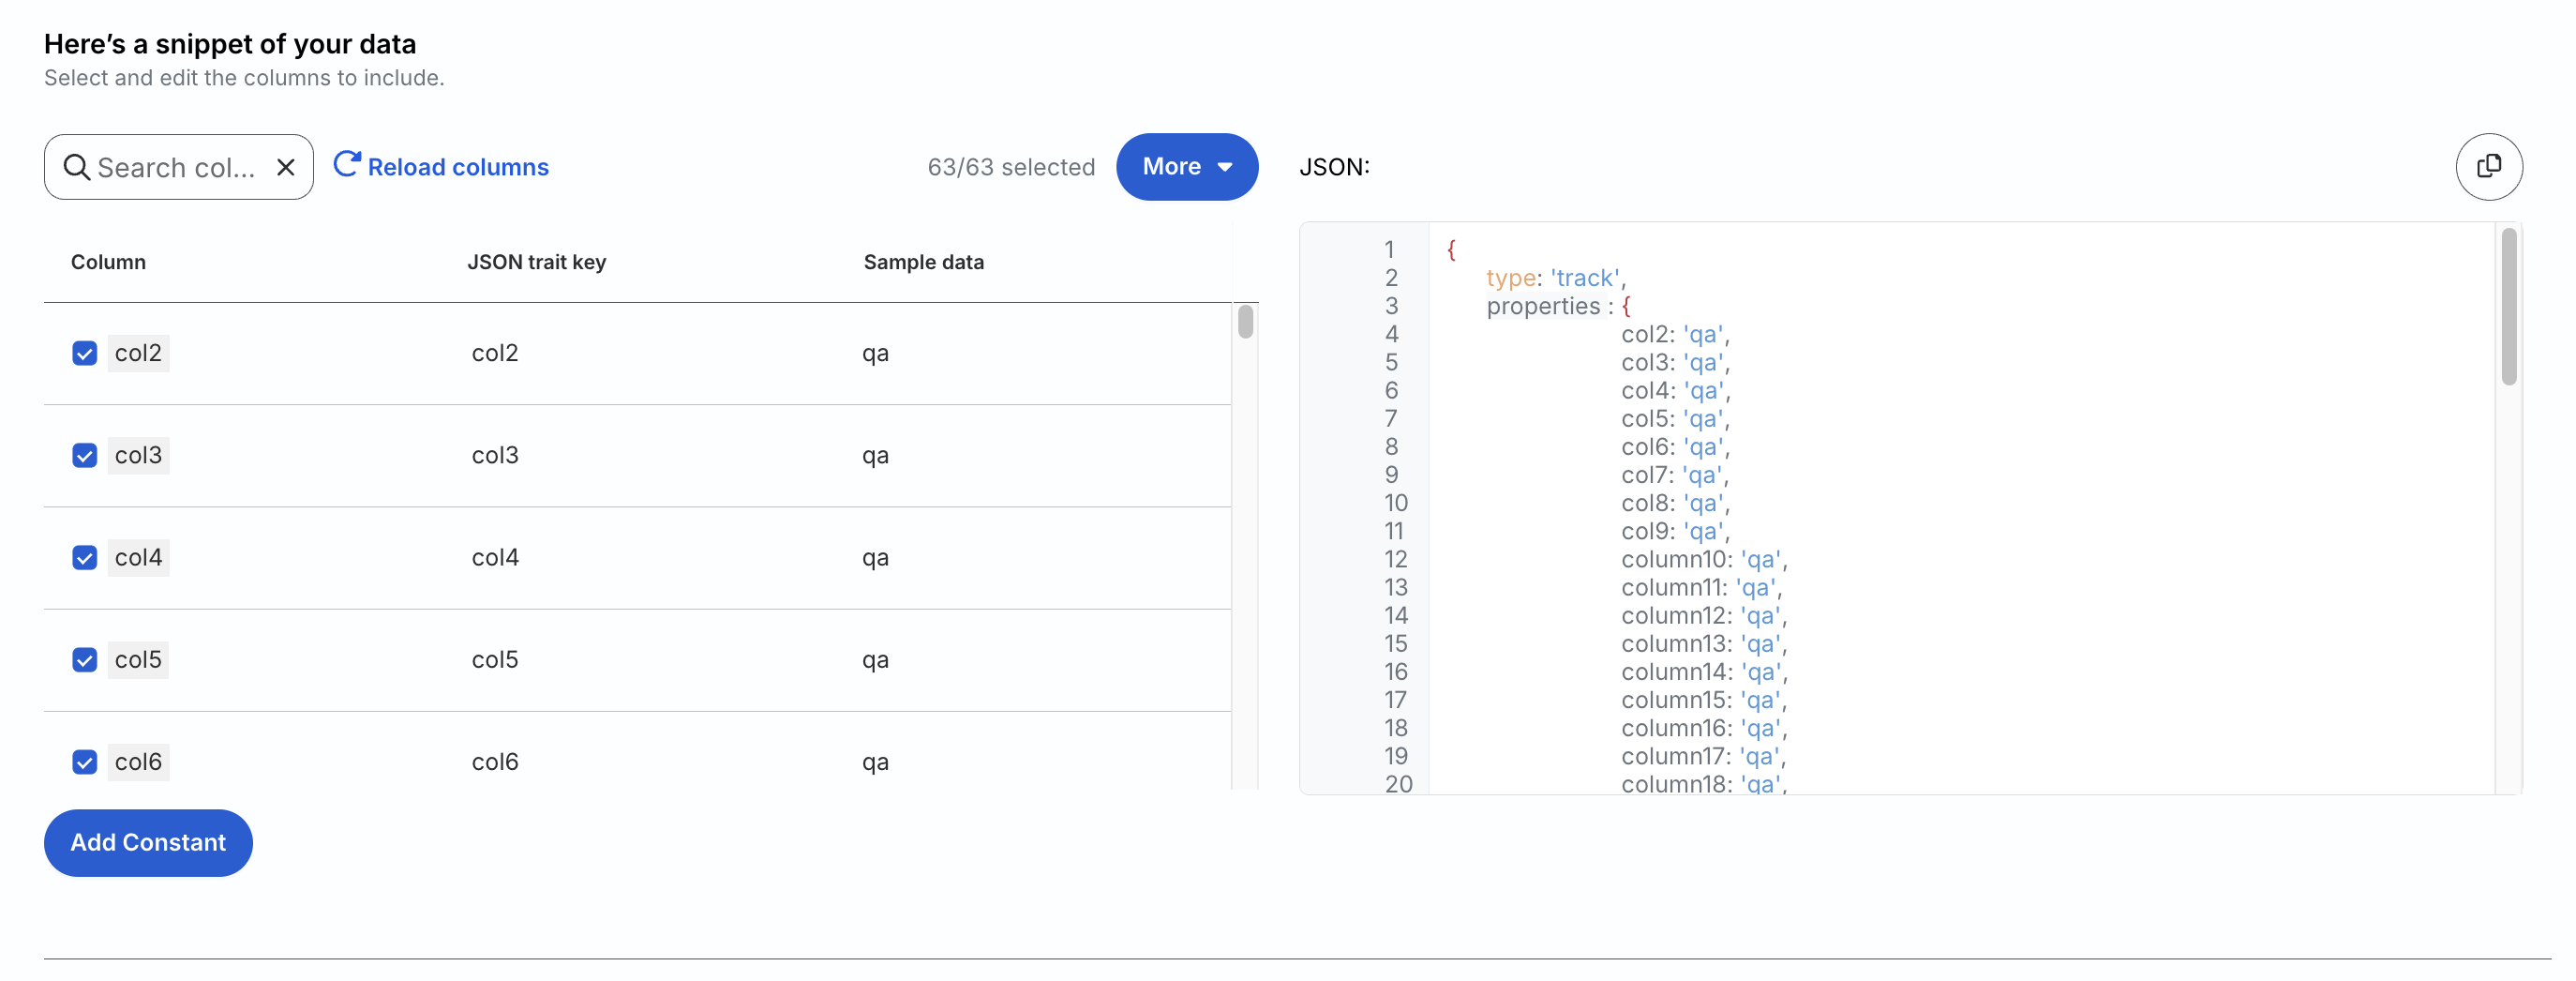Click the reload arrow icon

(346, 164)
